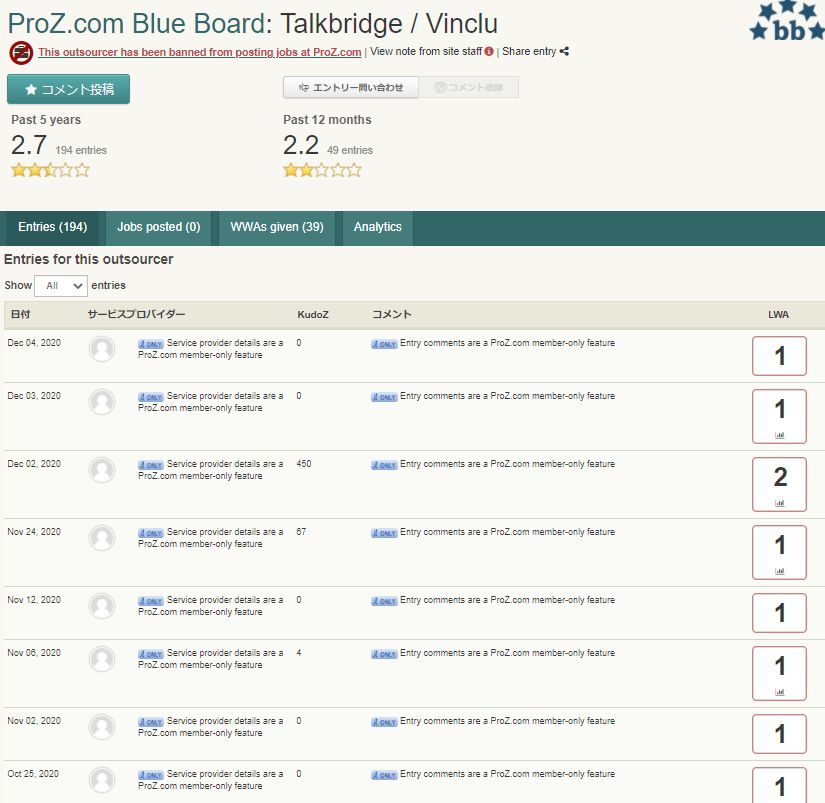
Task: Click the Entries for this outsourcer heading
Action: point(88,259)
